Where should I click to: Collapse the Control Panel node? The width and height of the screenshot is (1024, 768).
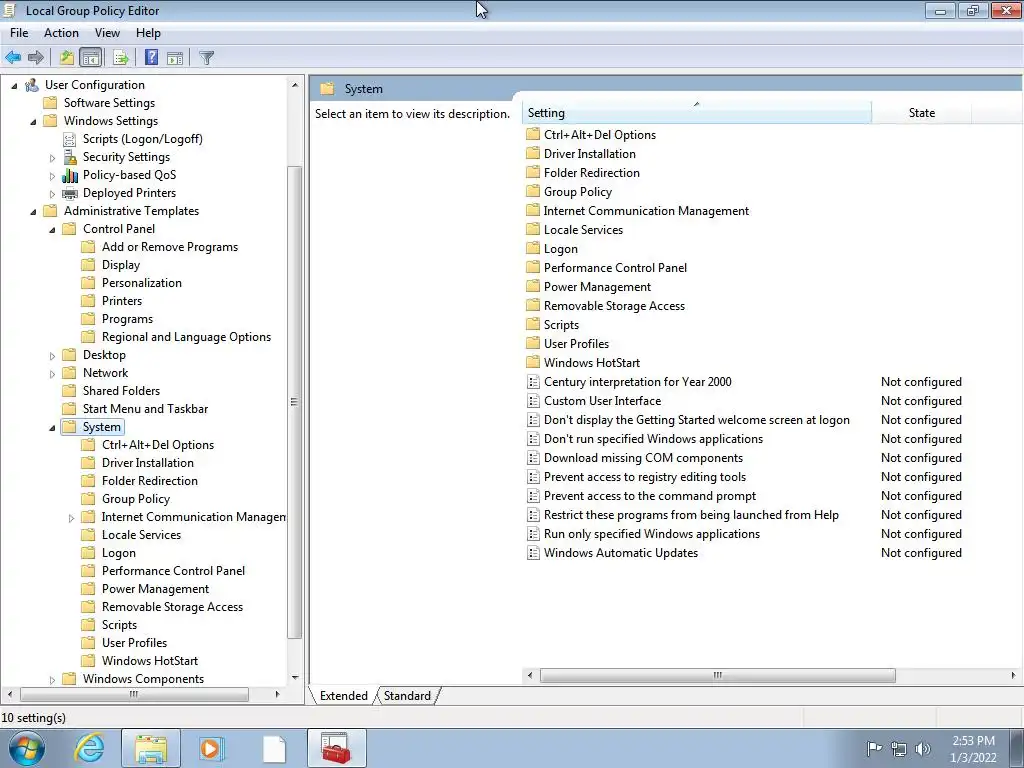(52, 229)
